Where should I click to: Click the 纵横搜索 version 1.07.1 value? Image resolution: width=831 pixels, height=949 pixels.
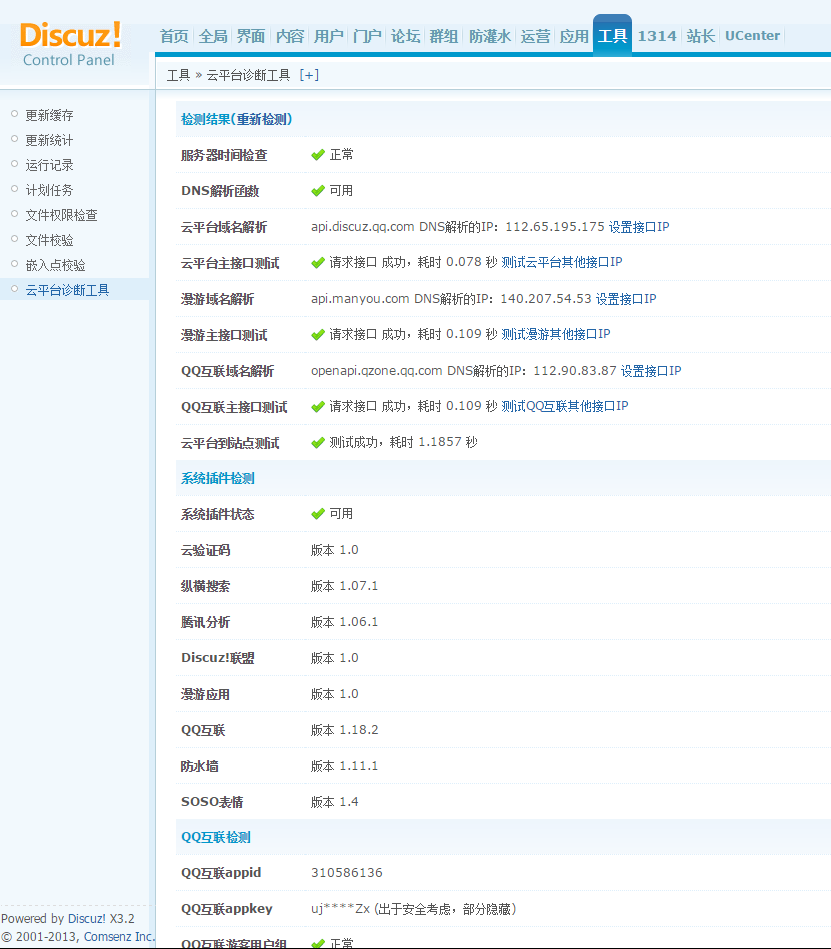[x=344, y=586]
